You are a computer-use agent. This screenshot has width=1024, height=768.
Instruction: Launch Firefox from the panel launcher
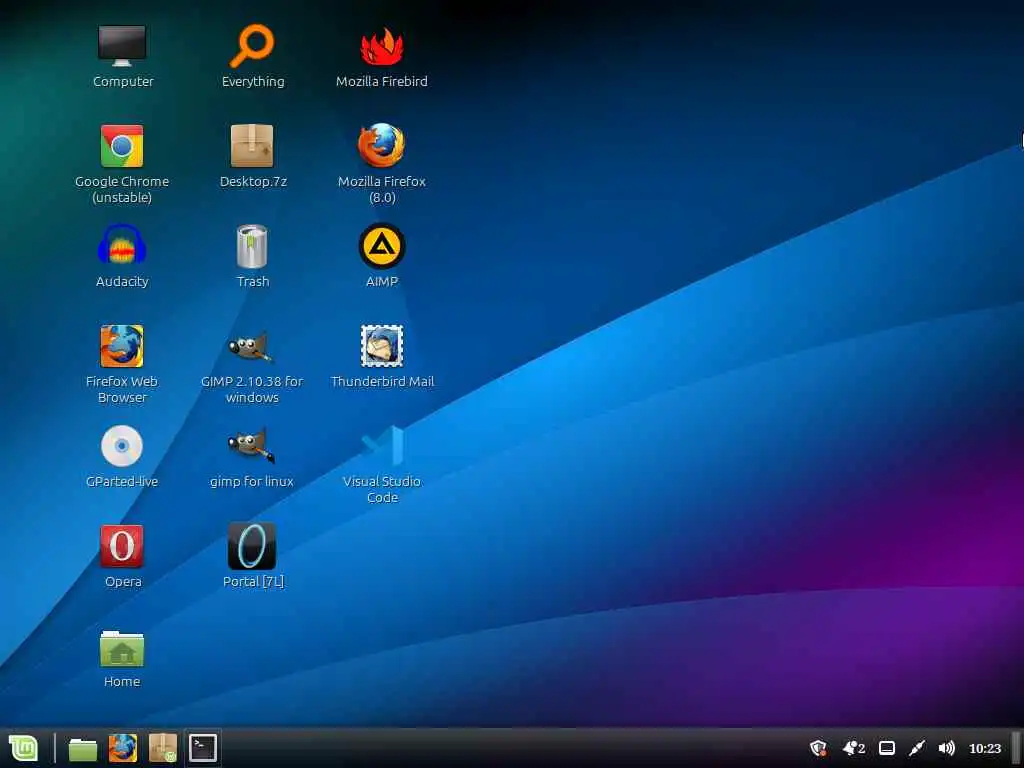tap(123, 748)
